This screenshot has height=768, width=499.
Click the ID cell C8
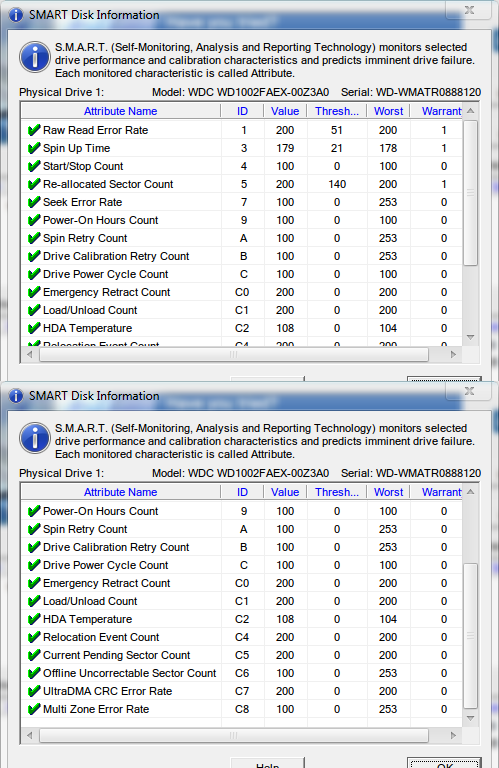(242, 709)
